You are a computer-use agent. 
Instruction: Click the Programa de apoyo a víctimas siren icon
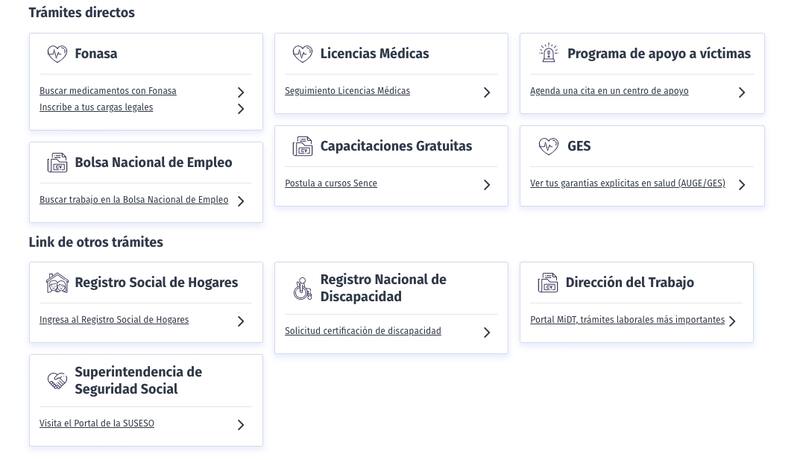[x=548, y=54]
